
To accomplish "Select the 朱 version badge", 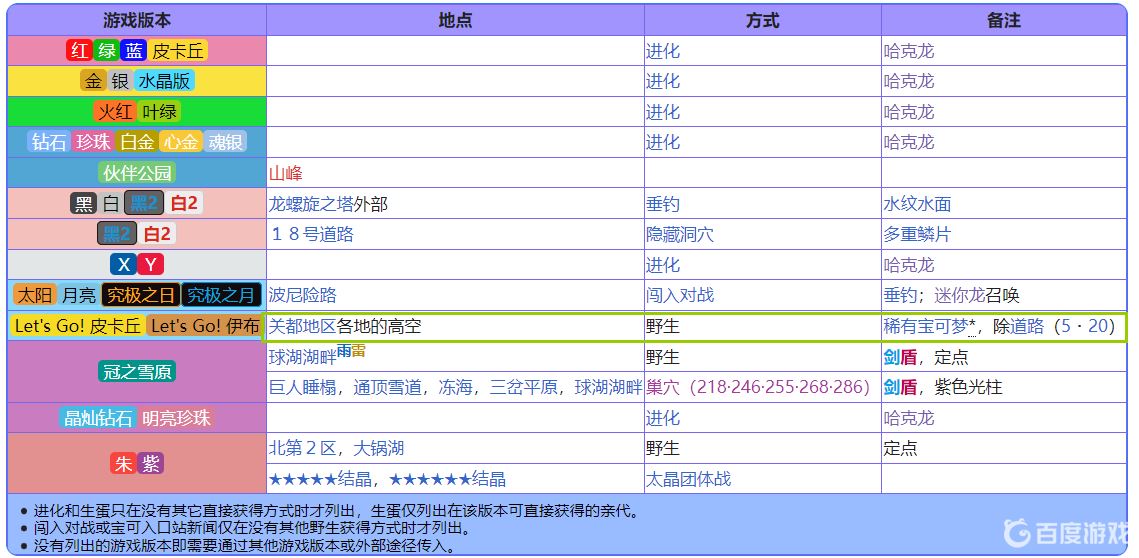I will [x=123, y=464].
